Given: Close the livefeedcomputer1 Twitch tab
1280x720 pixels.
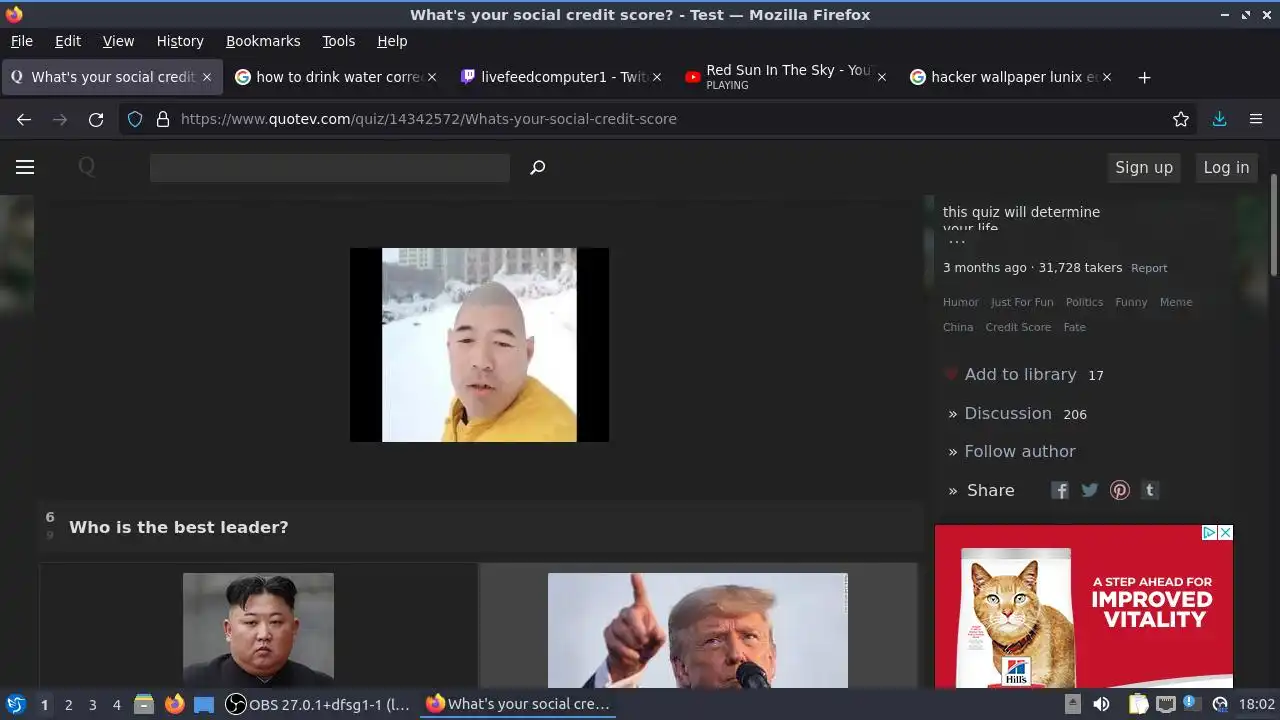Looking at the screenshot, I should (x=656, y=77).
